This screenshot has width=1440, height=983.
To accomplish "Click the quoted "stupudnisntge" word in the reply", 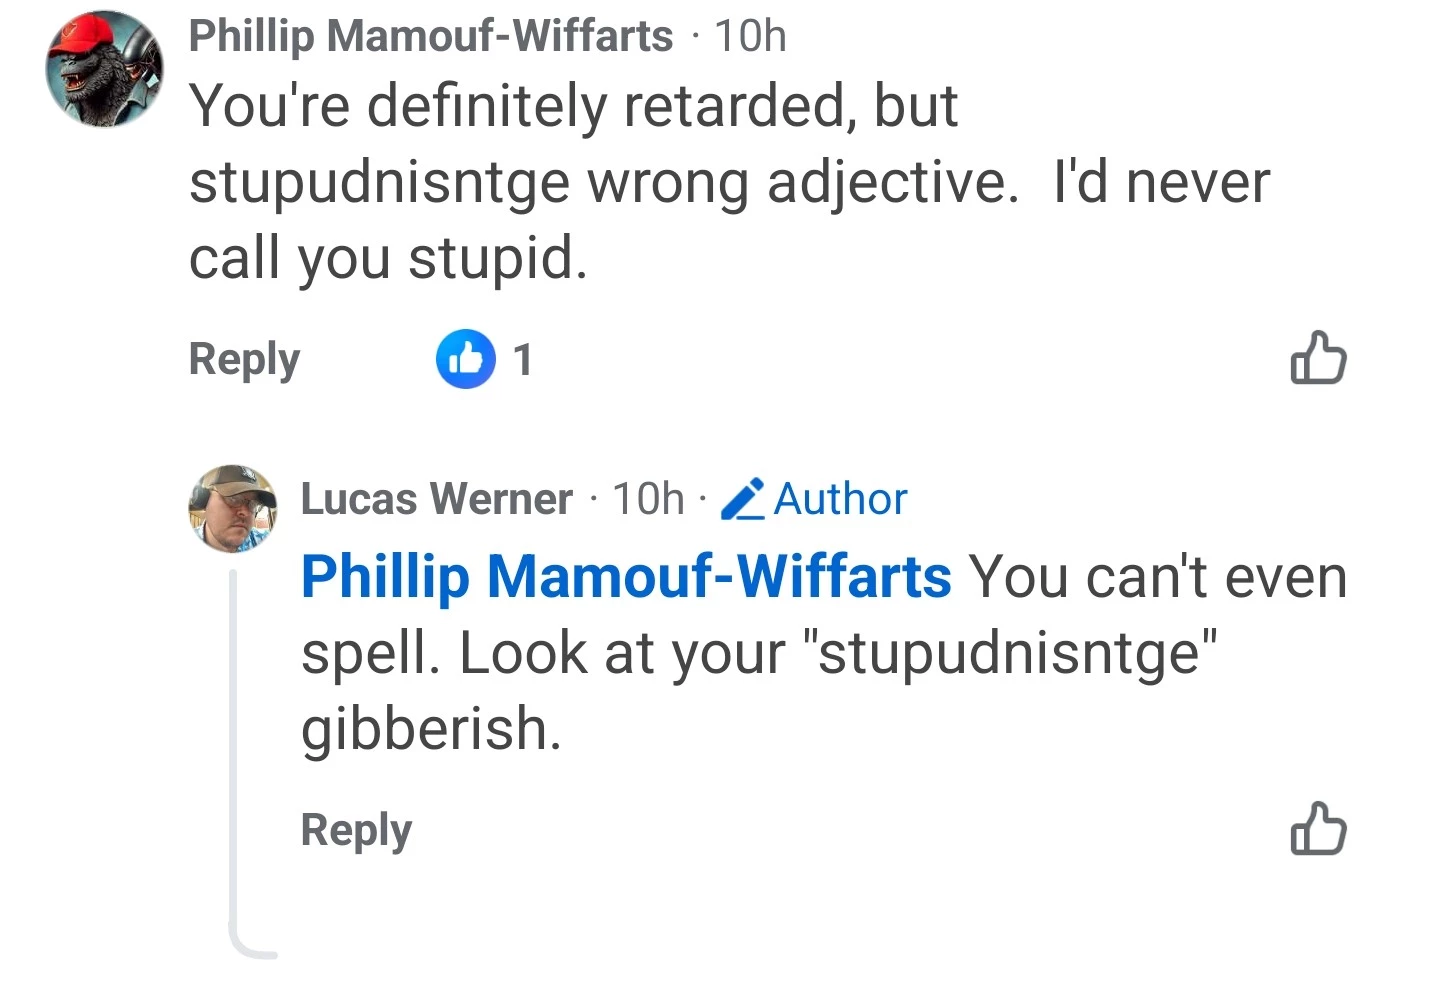I will pyautogui.click(x=1016, y=653).
